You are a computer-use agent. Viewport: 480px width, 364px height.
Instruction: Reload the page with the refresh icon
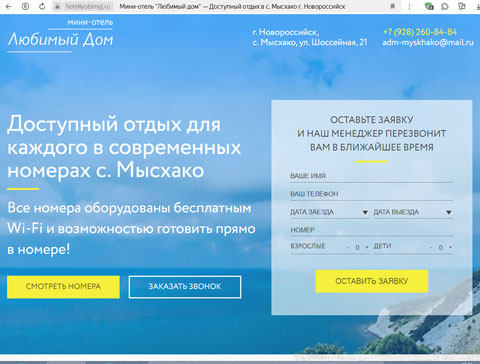pyautogui.click(x=42, y=6)
